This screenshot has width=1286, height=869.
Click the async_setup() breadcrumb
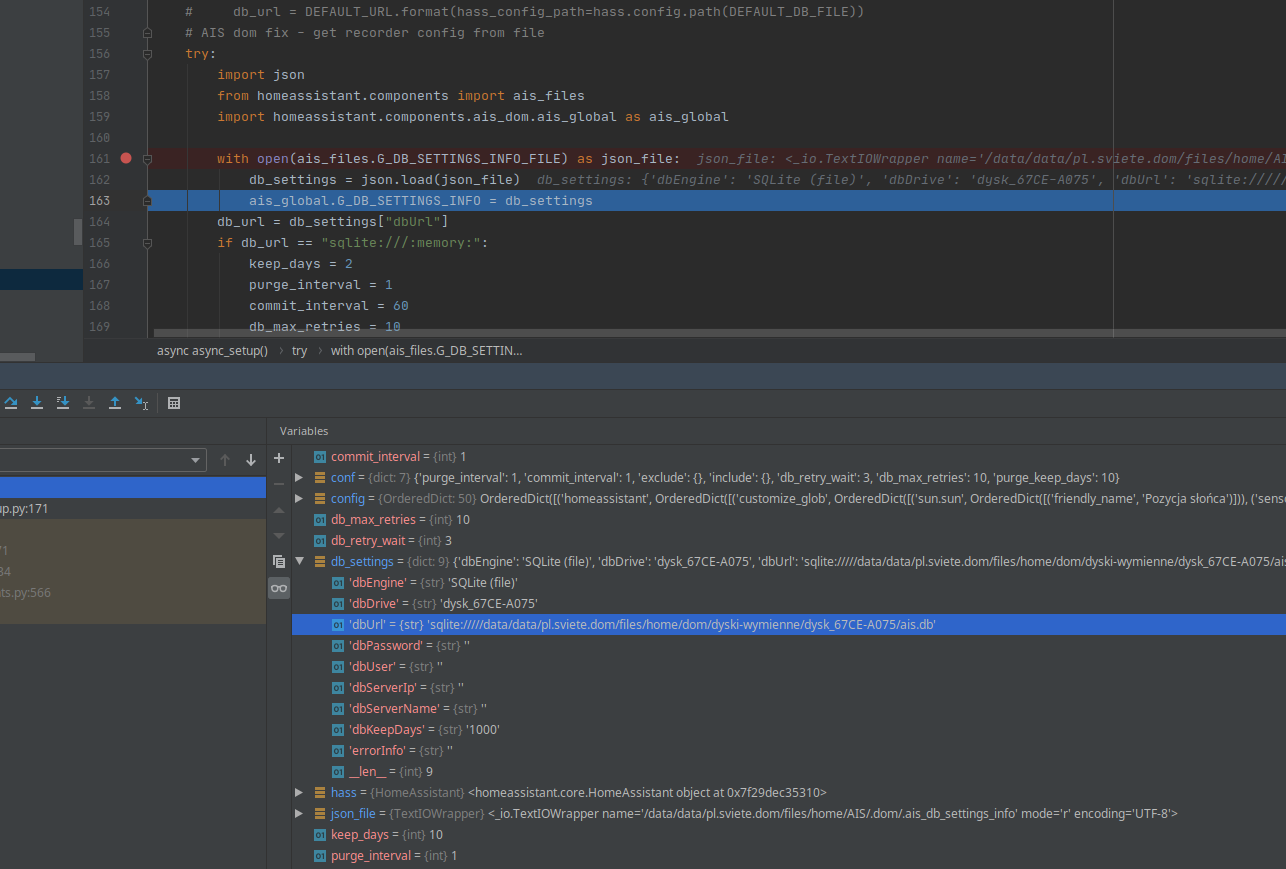tap(212, 351)
